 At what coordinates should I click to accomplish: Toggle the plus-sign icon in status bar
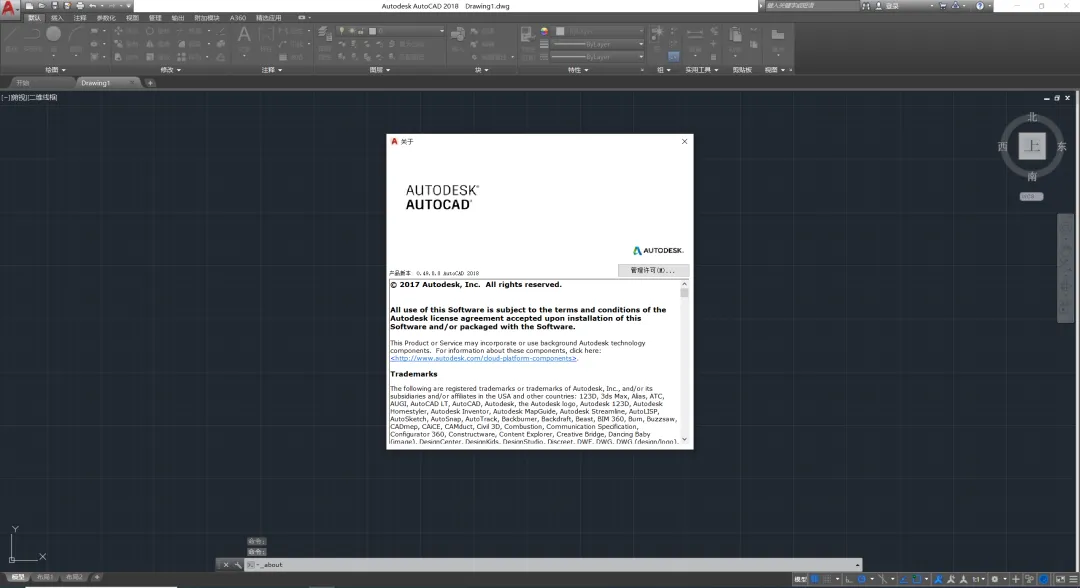click(x=1015, y=579)
